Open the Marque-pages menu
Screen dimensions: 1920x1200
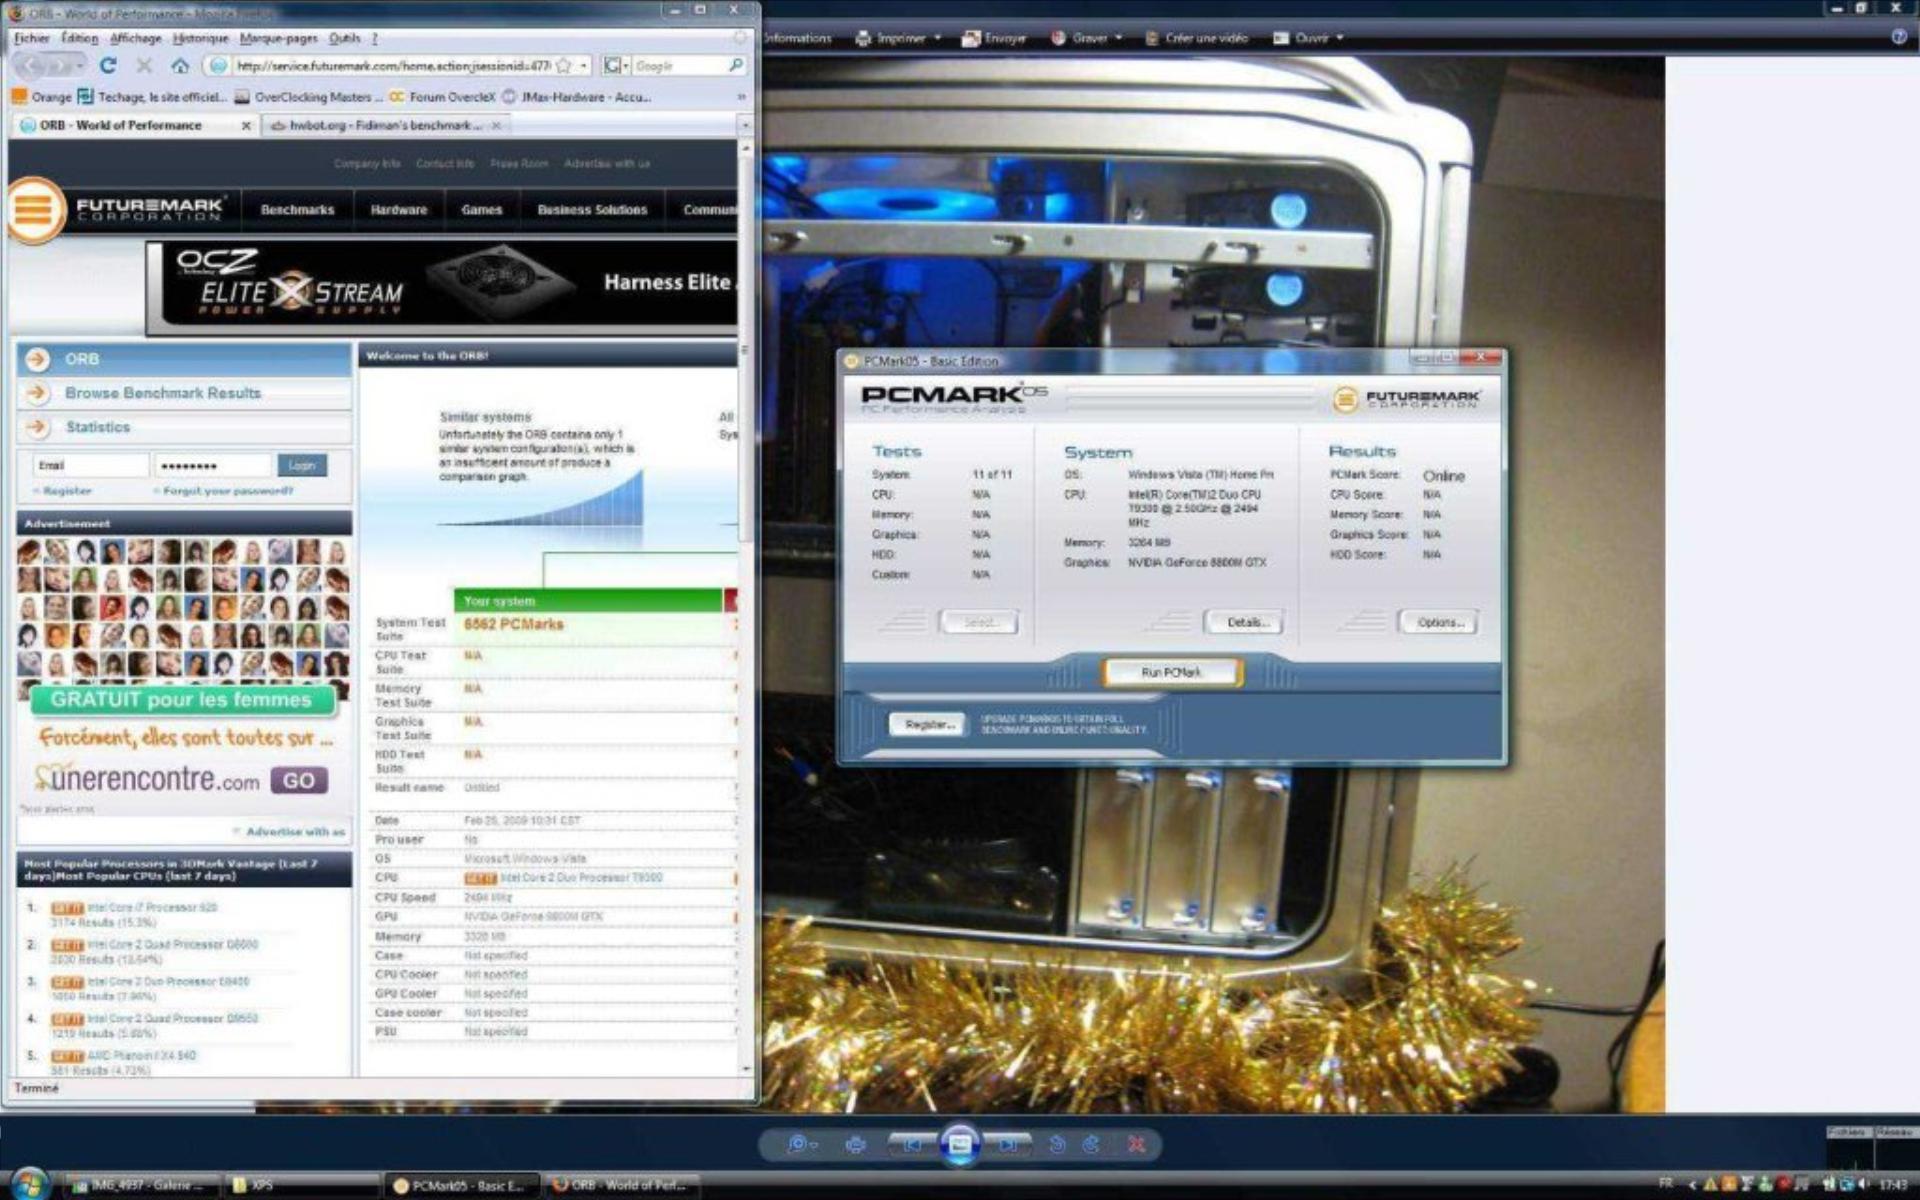[278, 38]
